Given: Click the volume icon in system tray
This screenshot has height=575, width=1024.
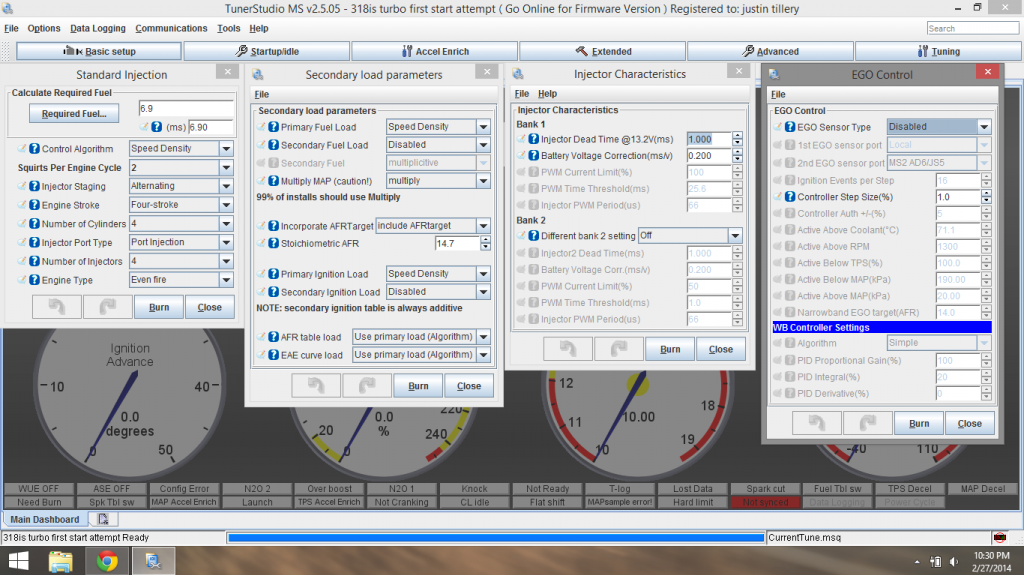Looking at the screenshot, I should pos(954,561).
